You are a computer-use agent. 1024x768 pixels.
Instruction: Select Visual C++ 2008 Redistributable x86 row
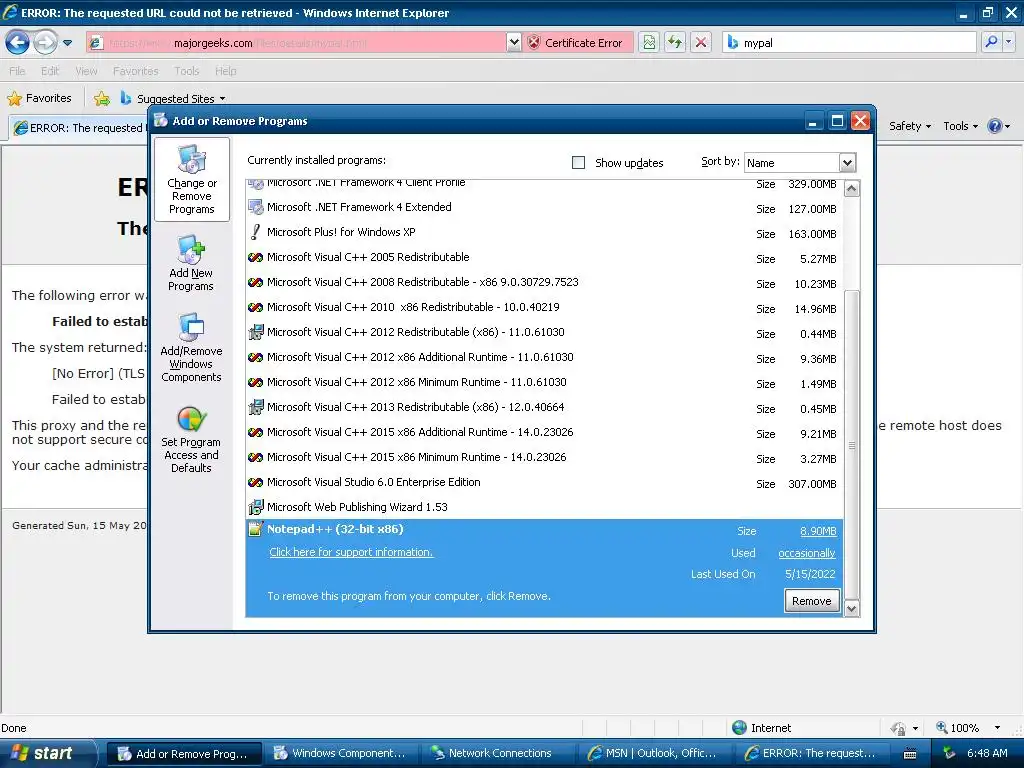pos(545,283)
